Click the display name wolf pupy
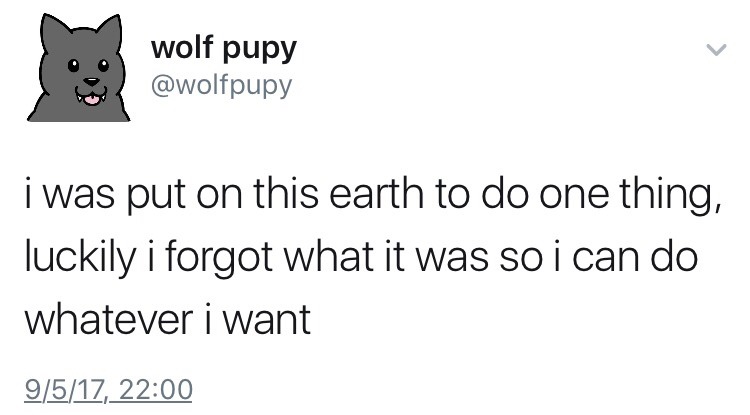 coord(224,48)
